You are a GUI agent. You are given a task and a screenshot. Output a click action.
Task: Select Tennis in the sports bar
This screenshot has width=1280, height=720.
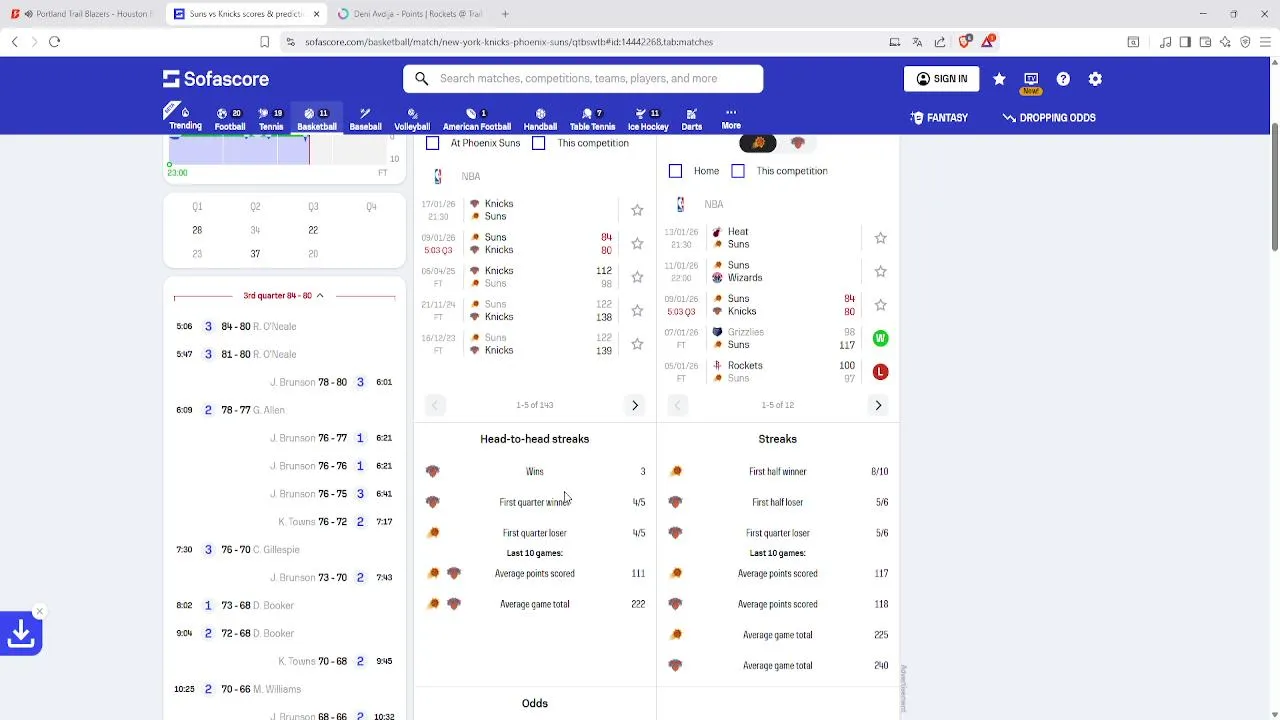tap(271, 119)
